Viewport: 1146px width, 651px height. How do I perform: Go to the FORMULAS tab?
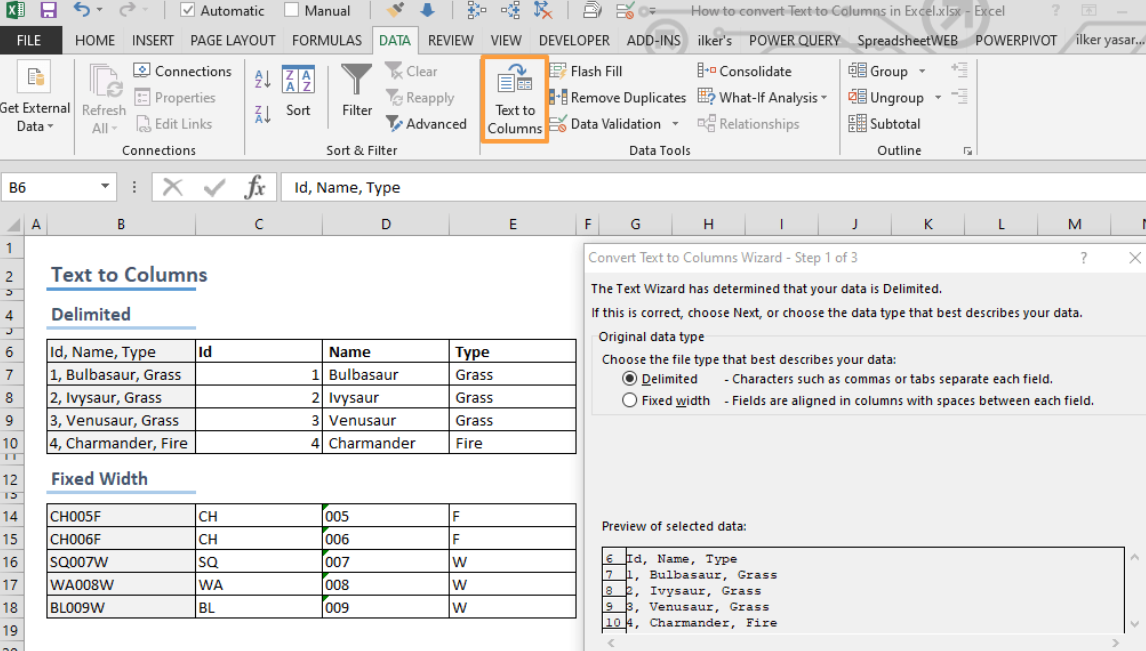click(327, 40)
